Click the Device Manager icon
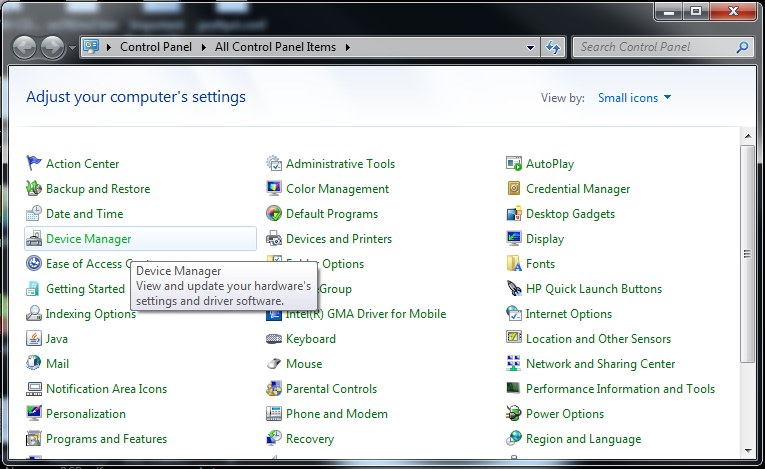 [34, 238]
